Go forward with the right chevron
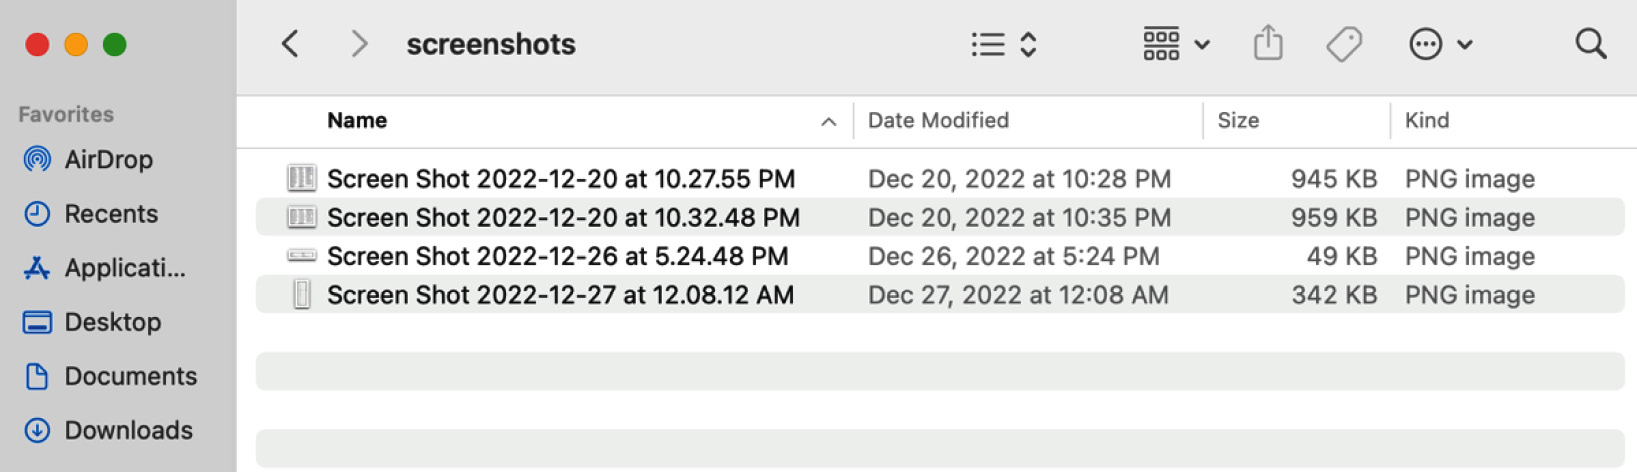The image size is (1637, 472). (x=359, y=44)
